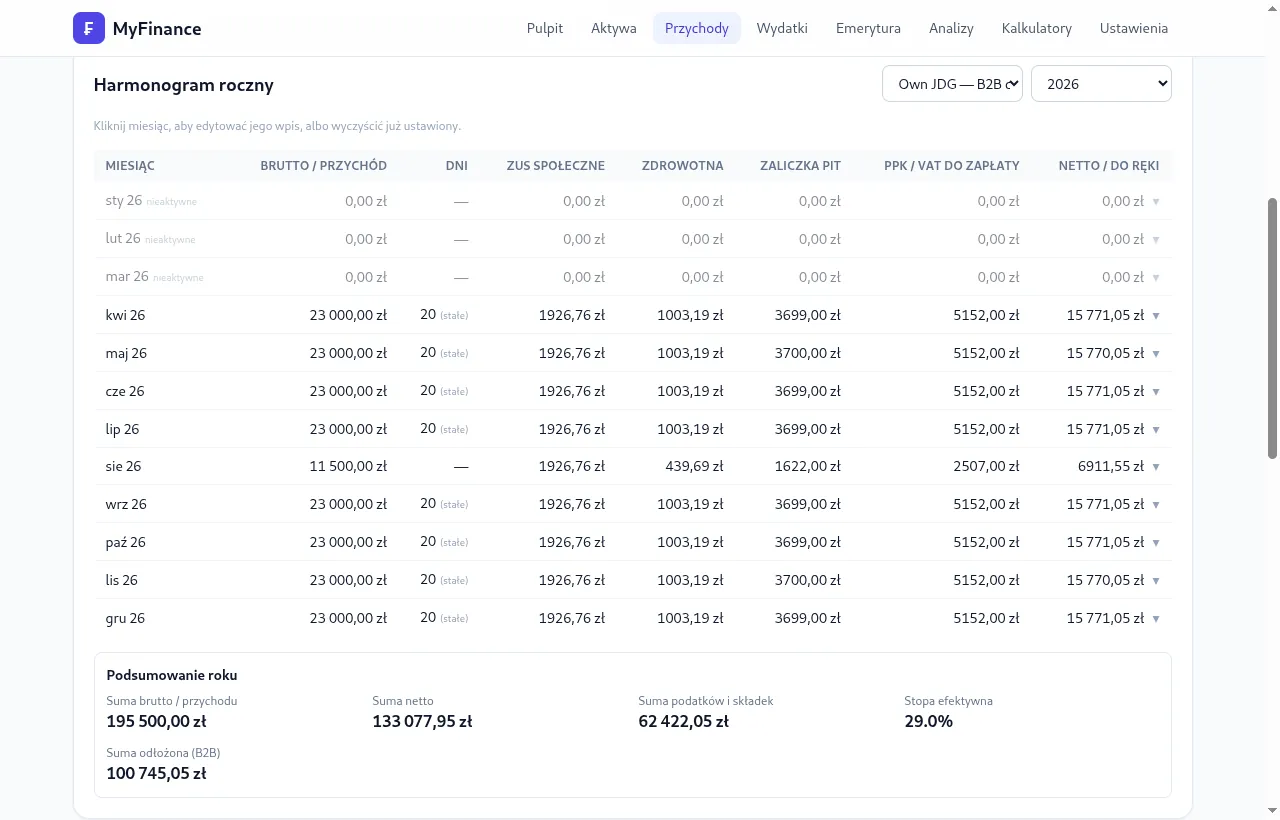Open the Pulpit tab
The width and height of the screenshot is (1280, 820).
click(545, 28)
